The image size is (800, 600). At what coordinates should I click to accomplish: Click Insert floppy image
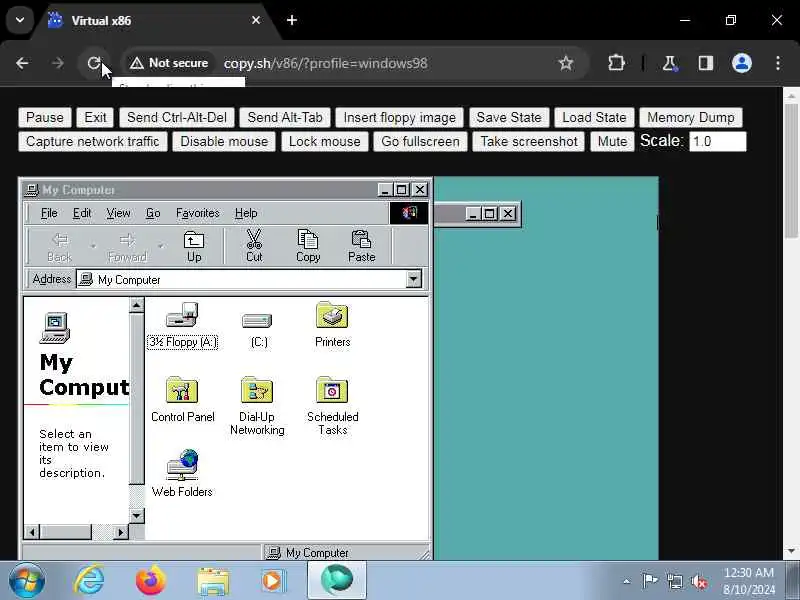click(399, 117)
